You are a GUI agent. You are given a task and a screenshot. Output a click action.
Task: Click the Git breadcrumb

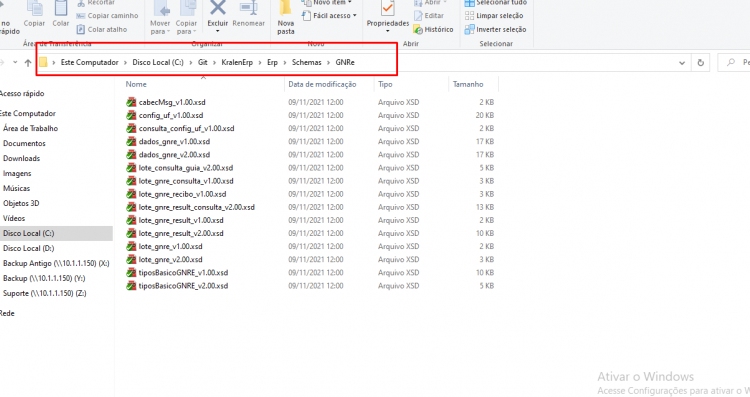pyautogui.click(x=203, y=62)
